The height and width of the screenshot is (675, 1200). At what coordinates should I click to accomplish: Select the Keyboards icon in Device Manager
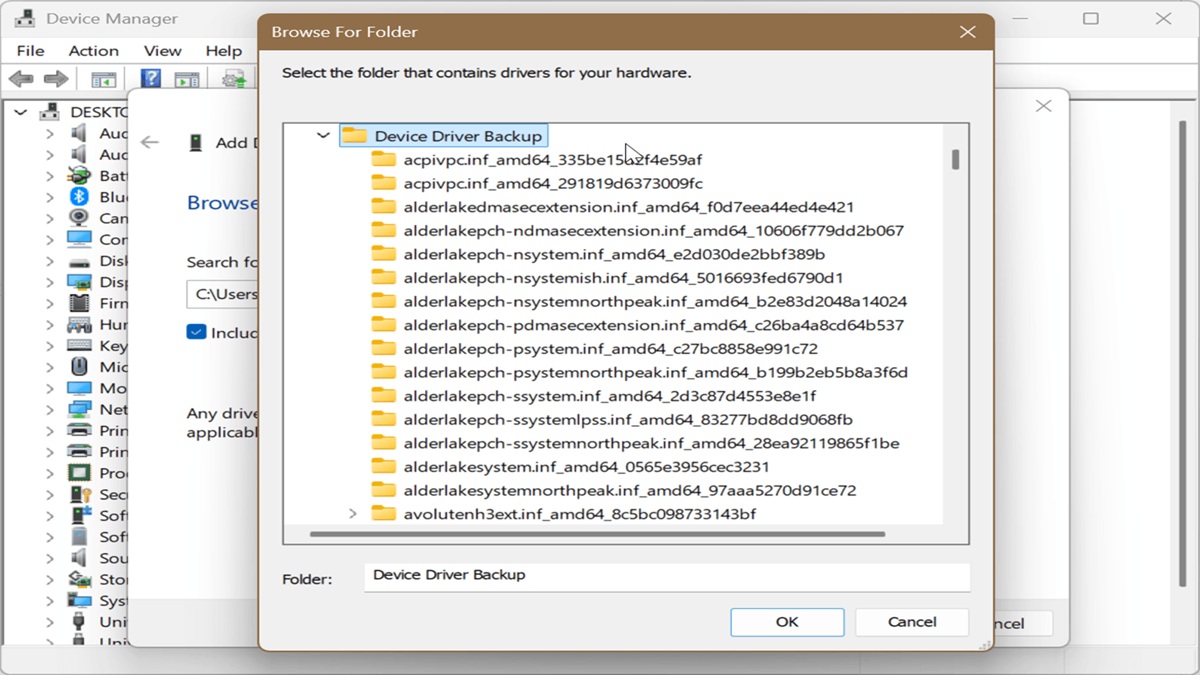(x=79, y=346)
